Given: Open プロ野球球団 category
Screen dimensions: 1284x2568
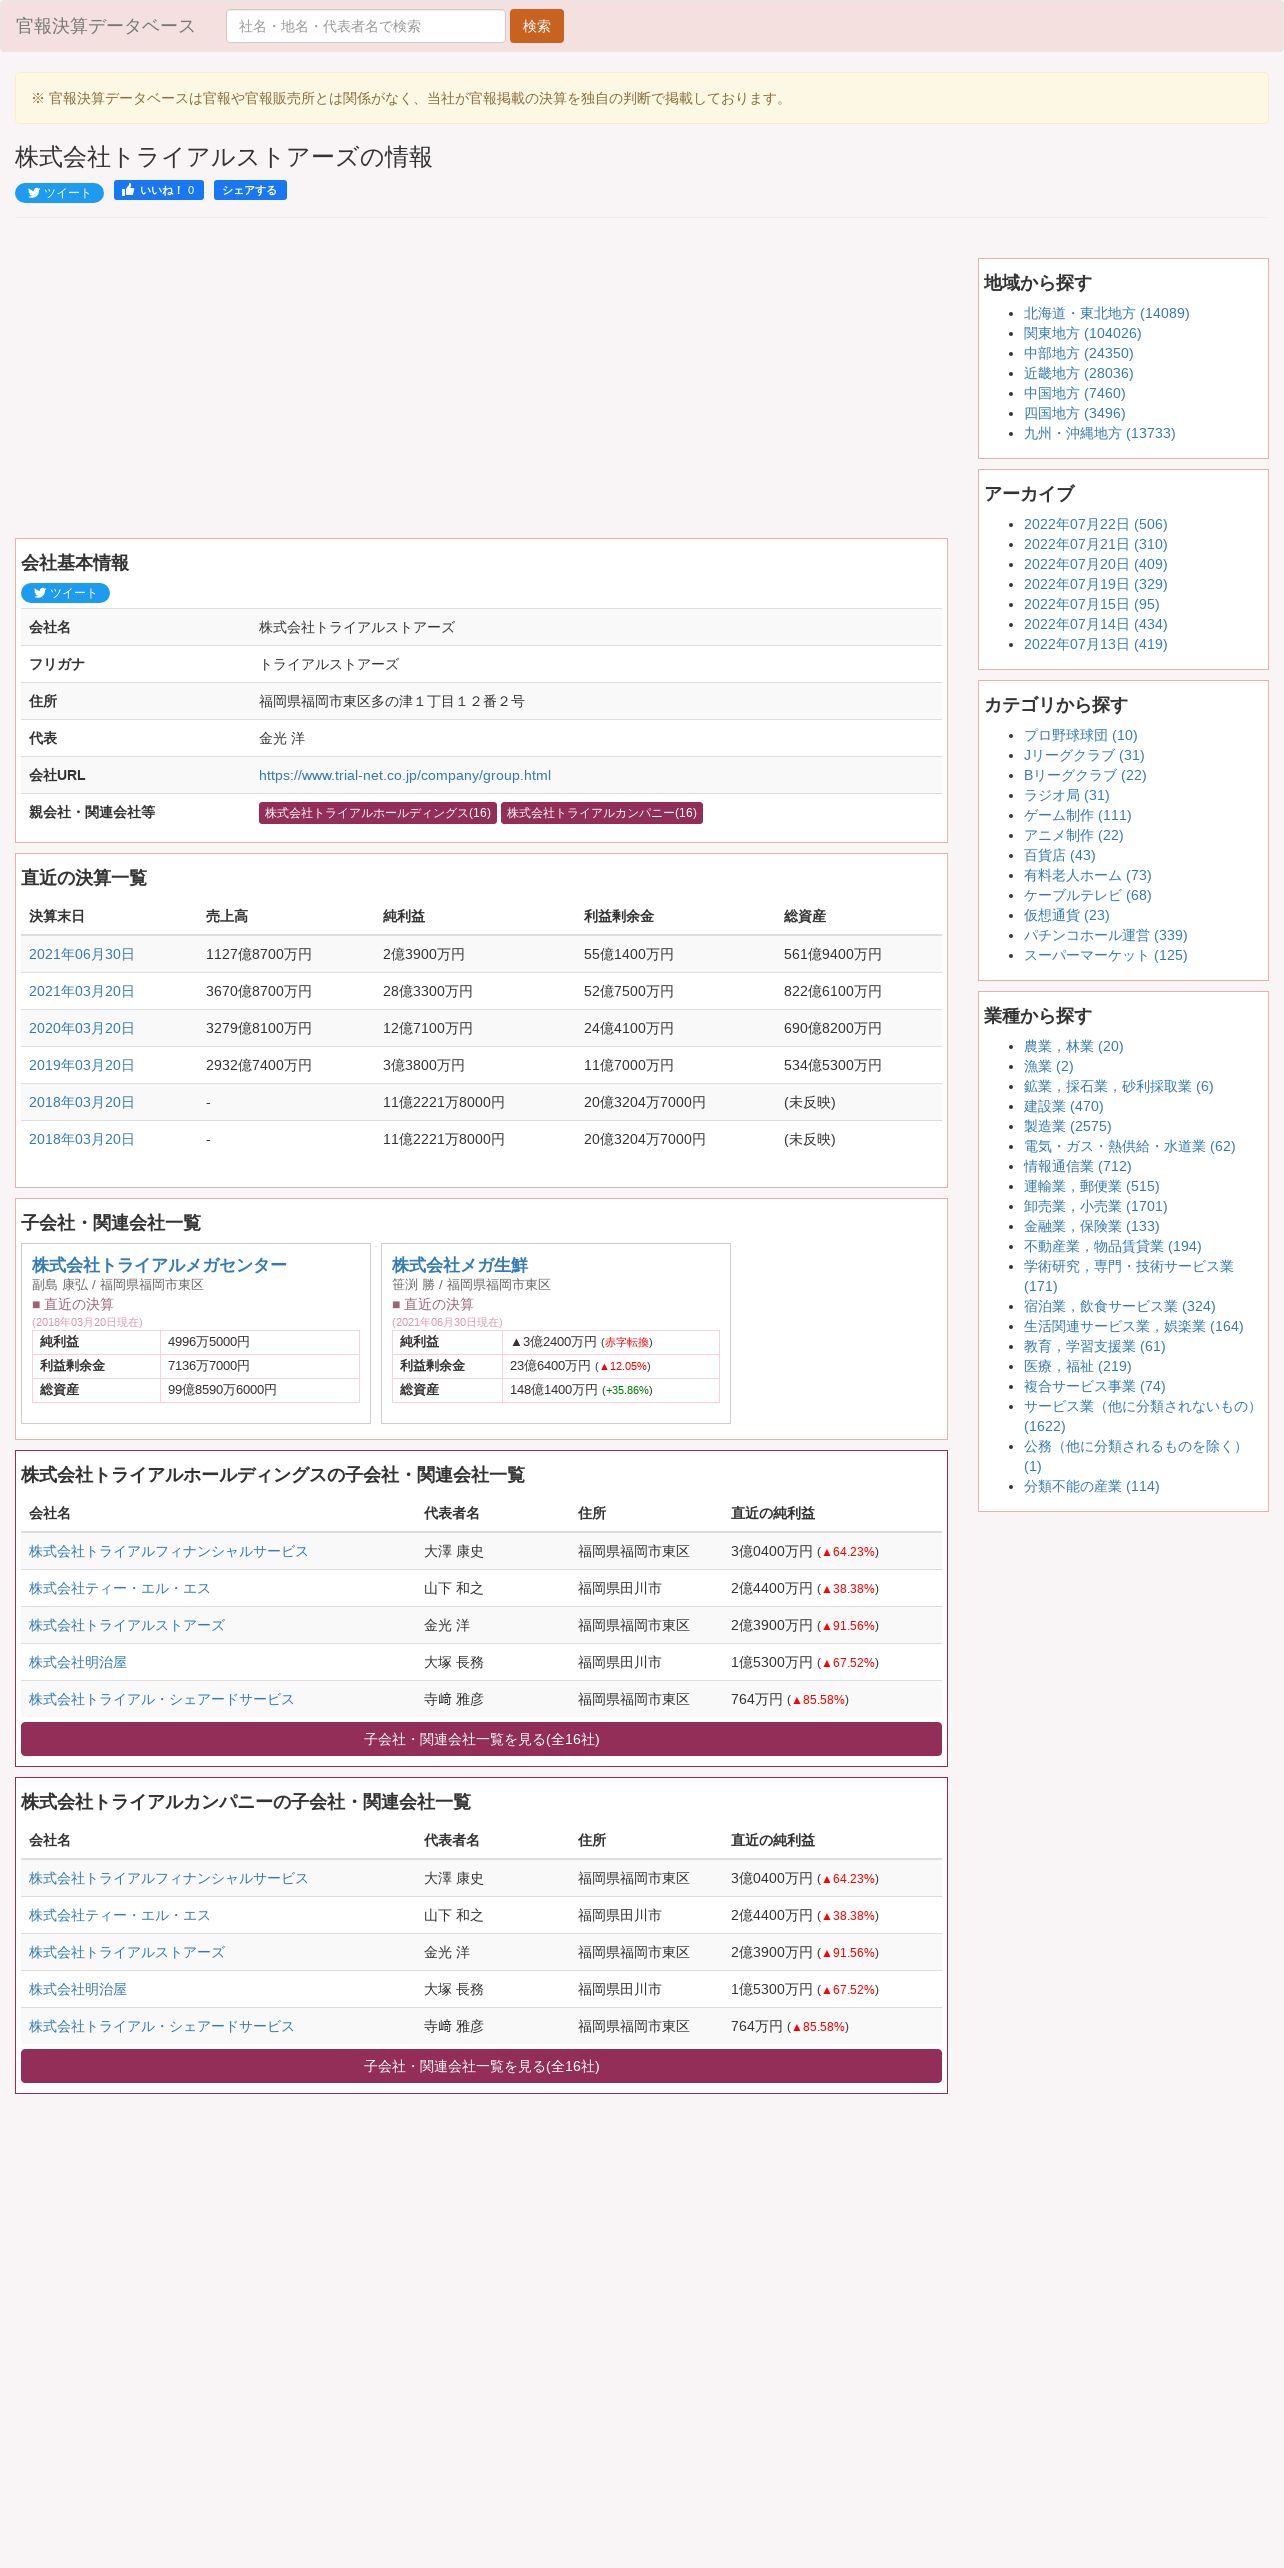Looking at the screenshot, I should (x=1080, y=735).
